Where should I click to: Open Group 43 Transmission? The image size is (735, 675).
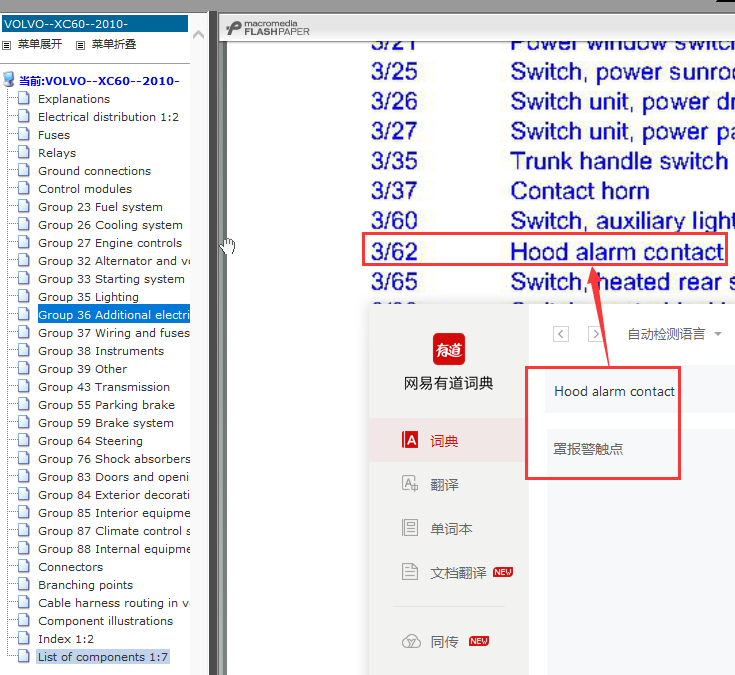coord(104,387)
